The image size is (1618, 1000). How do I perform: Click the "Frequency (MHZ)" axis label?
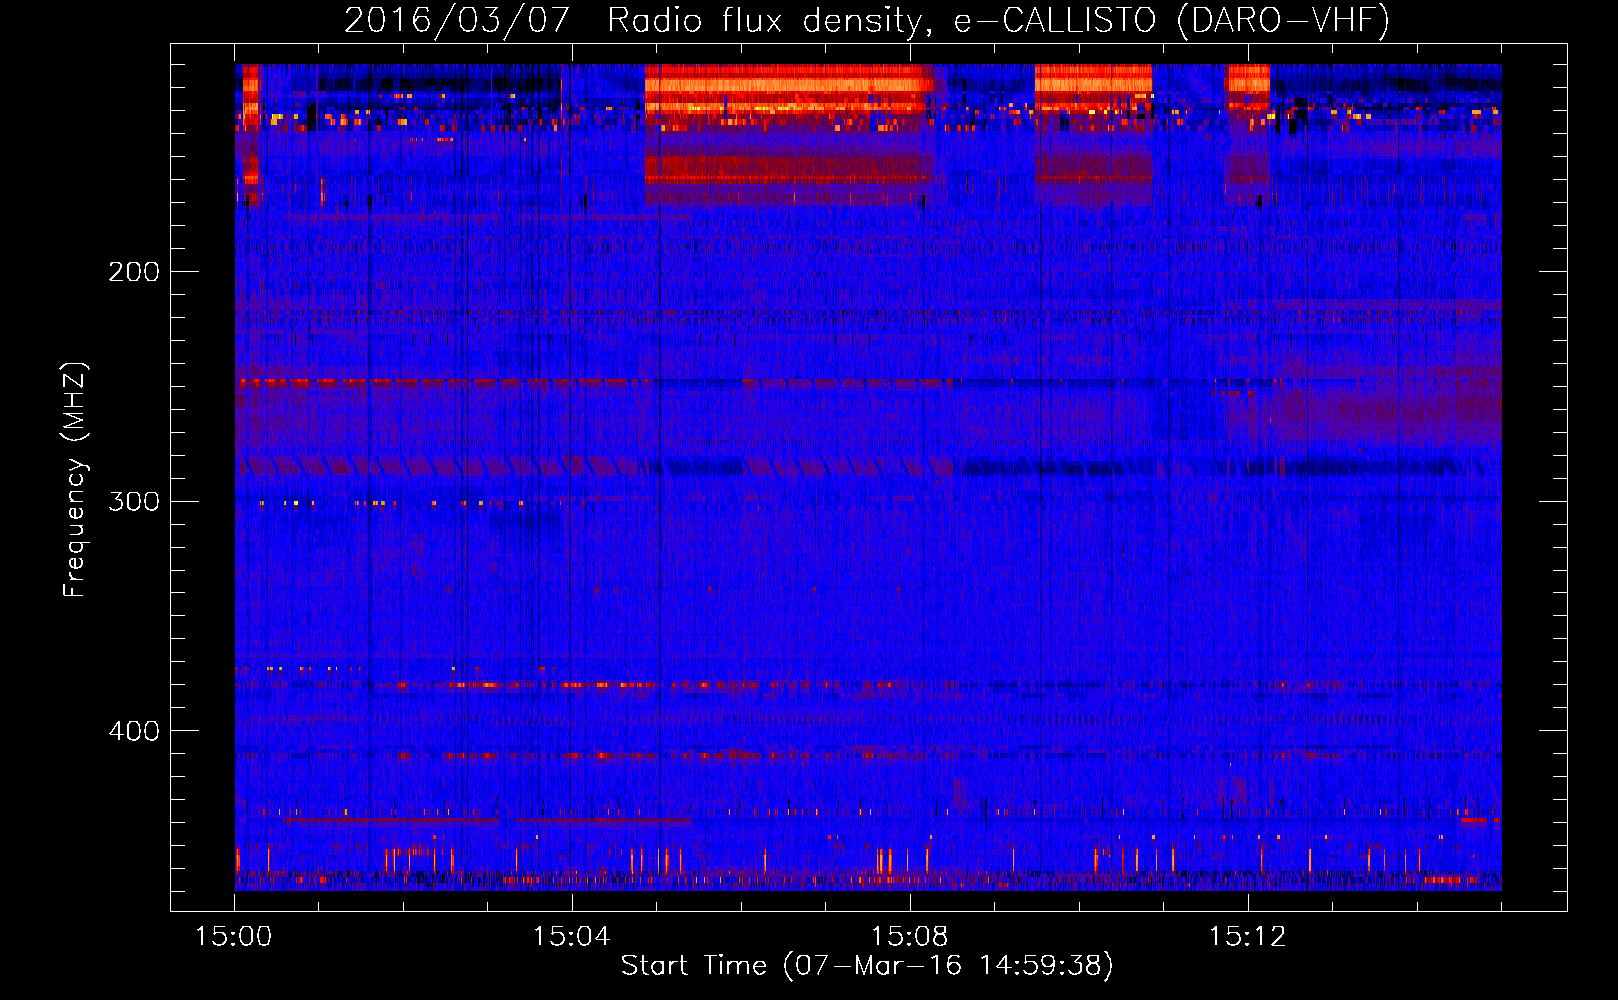[75, 479]
